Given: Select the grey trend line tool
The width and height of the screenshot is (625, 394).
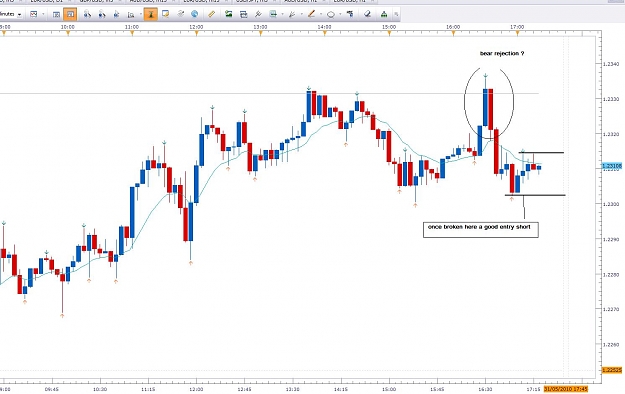Looking at the screenshot, I should coord(292,14).
